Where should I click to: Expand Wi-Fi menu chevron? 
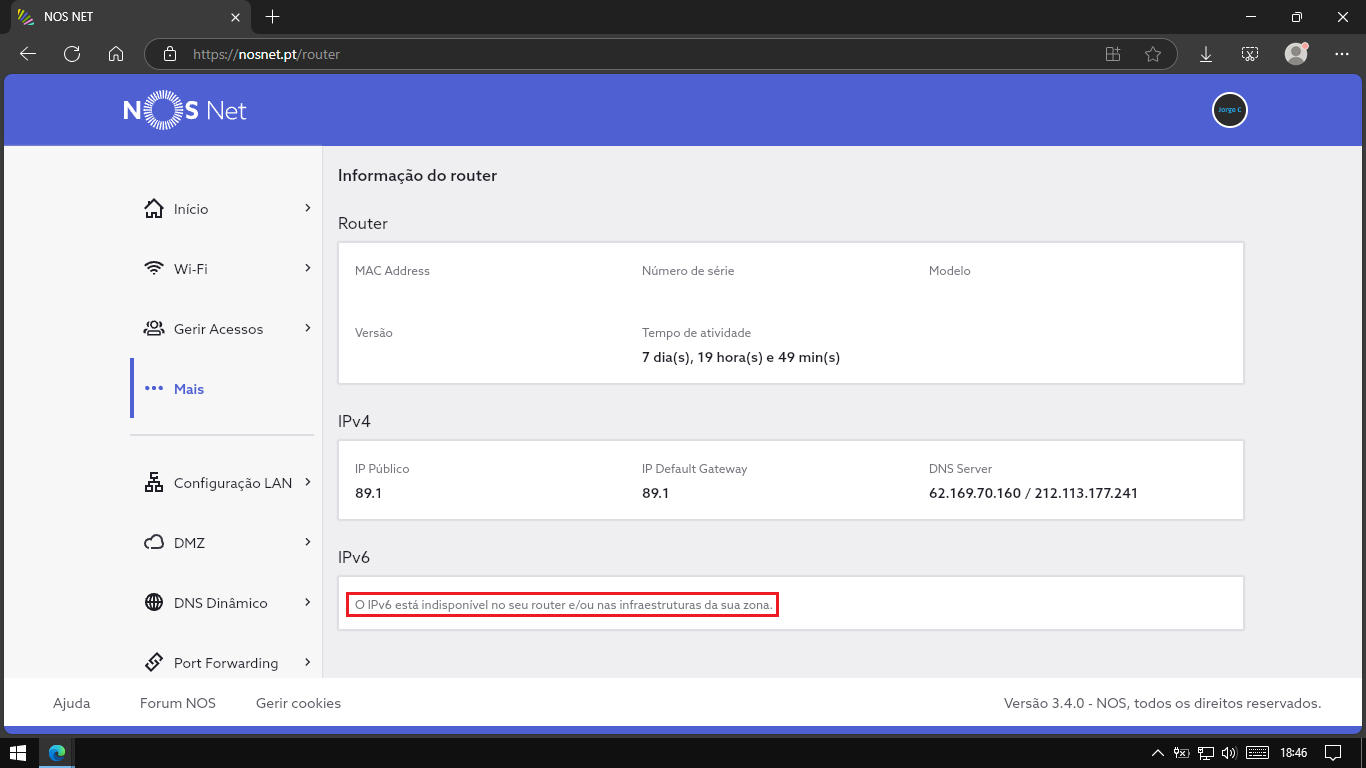pyautogui.click(x=308, y=268)
